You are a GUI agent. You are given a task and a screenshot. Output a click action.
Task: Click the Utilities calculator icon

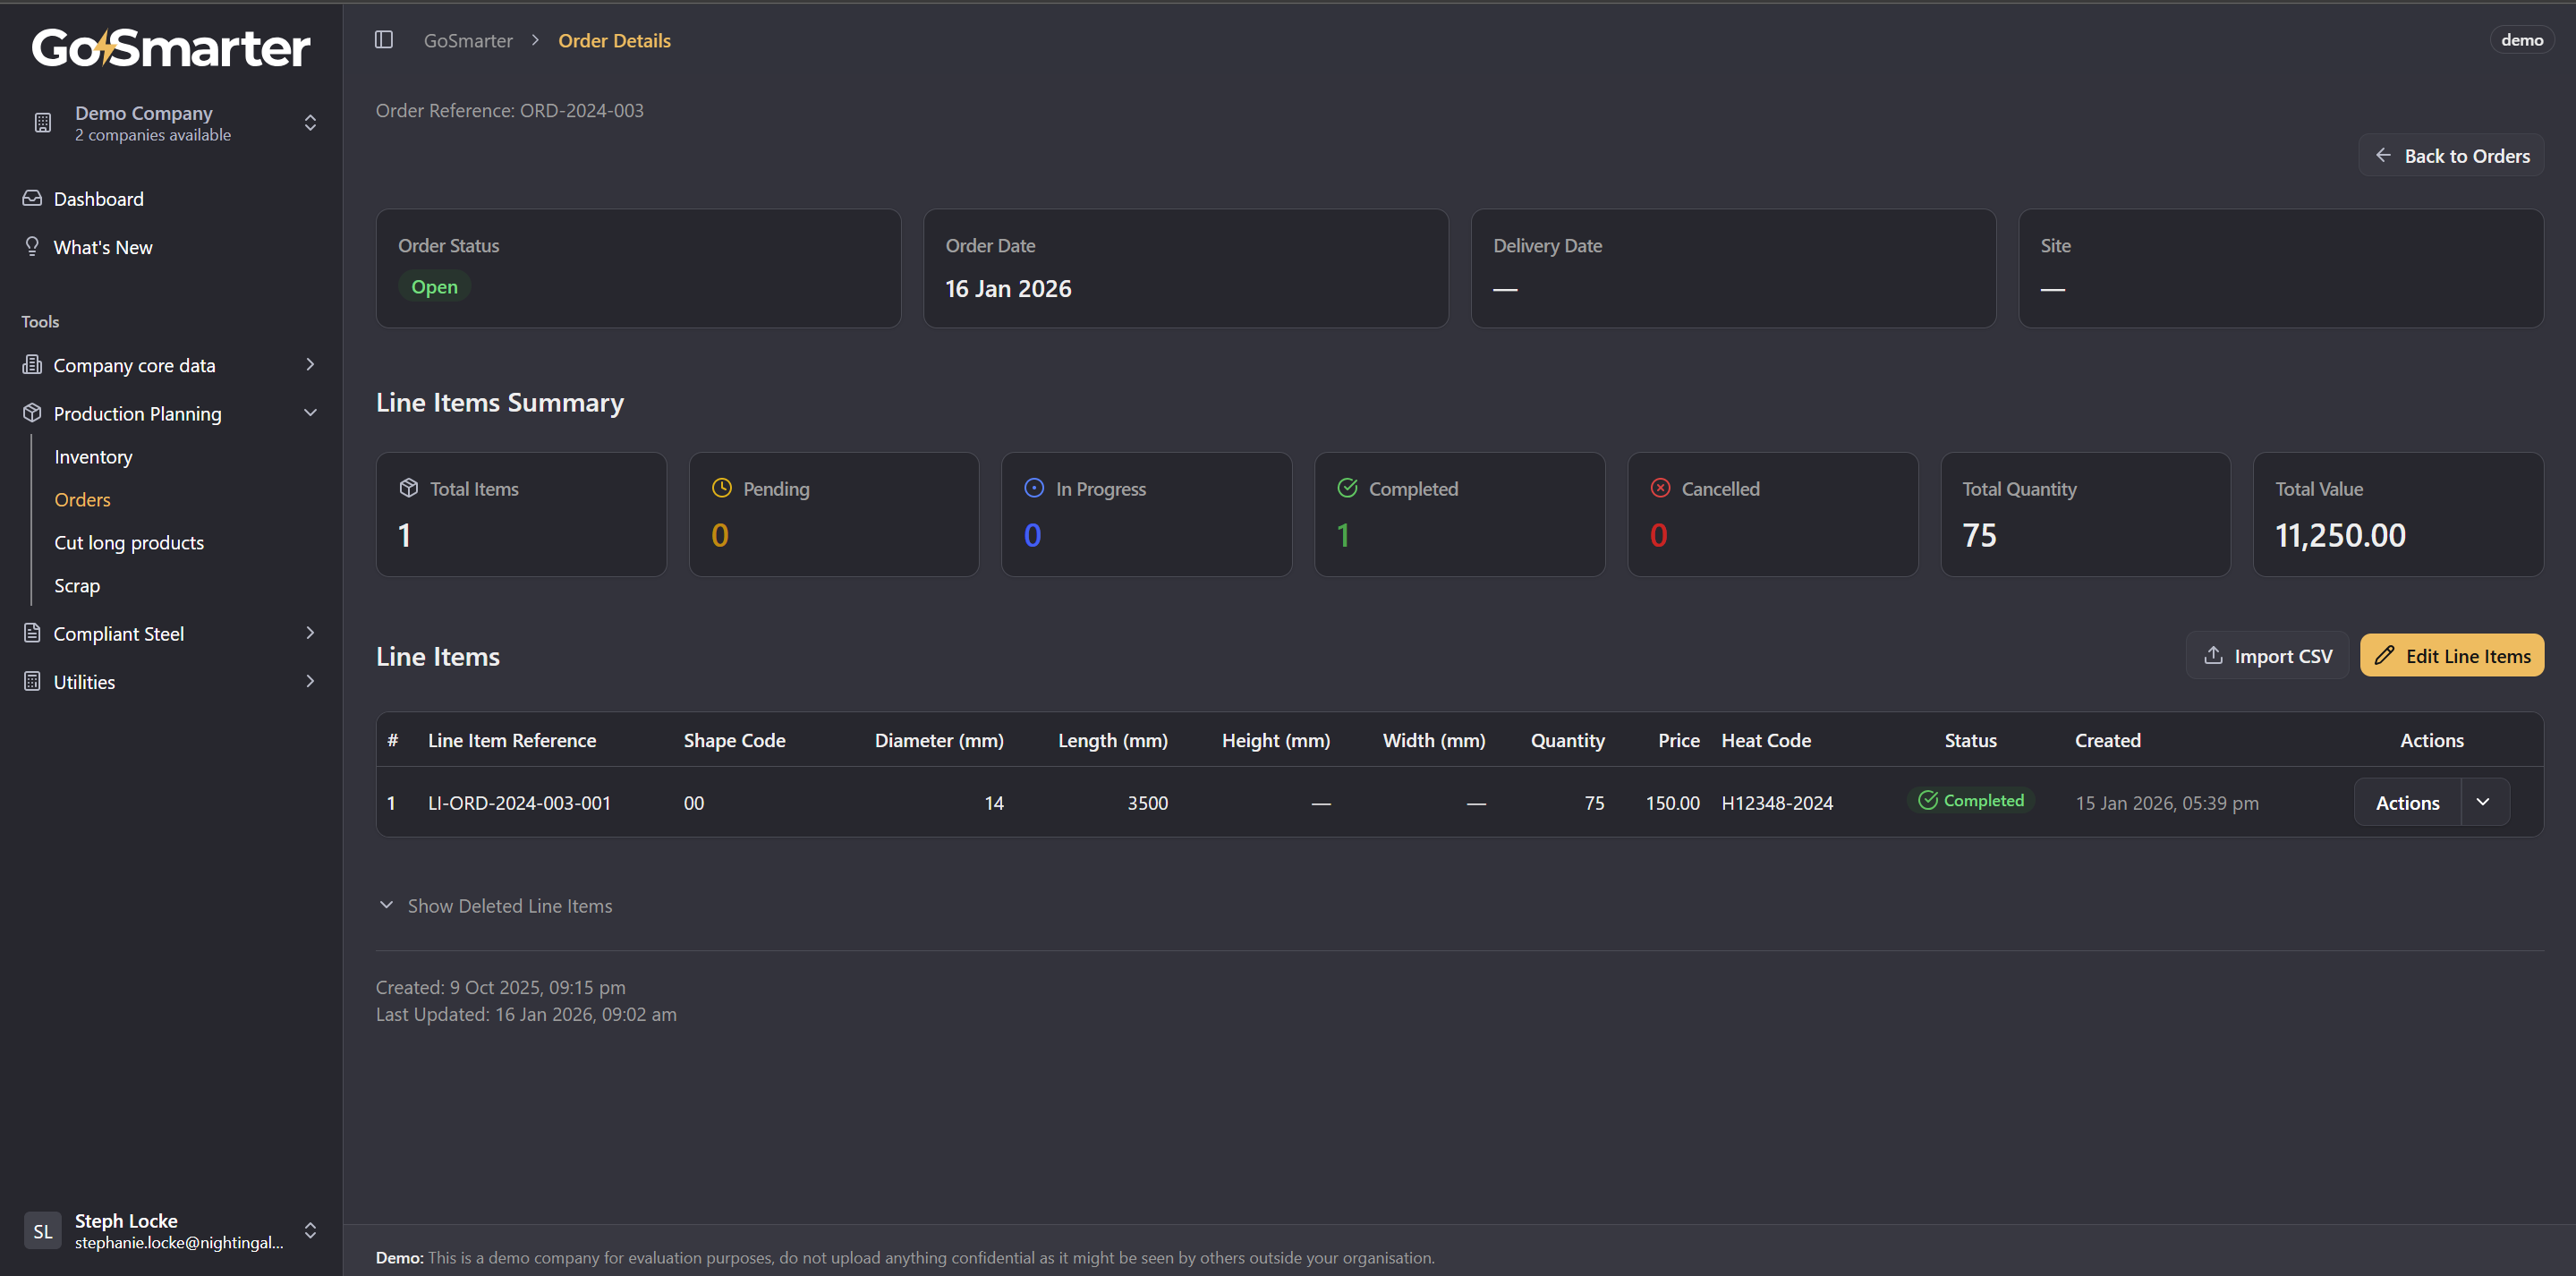click(x=32, y=681)
